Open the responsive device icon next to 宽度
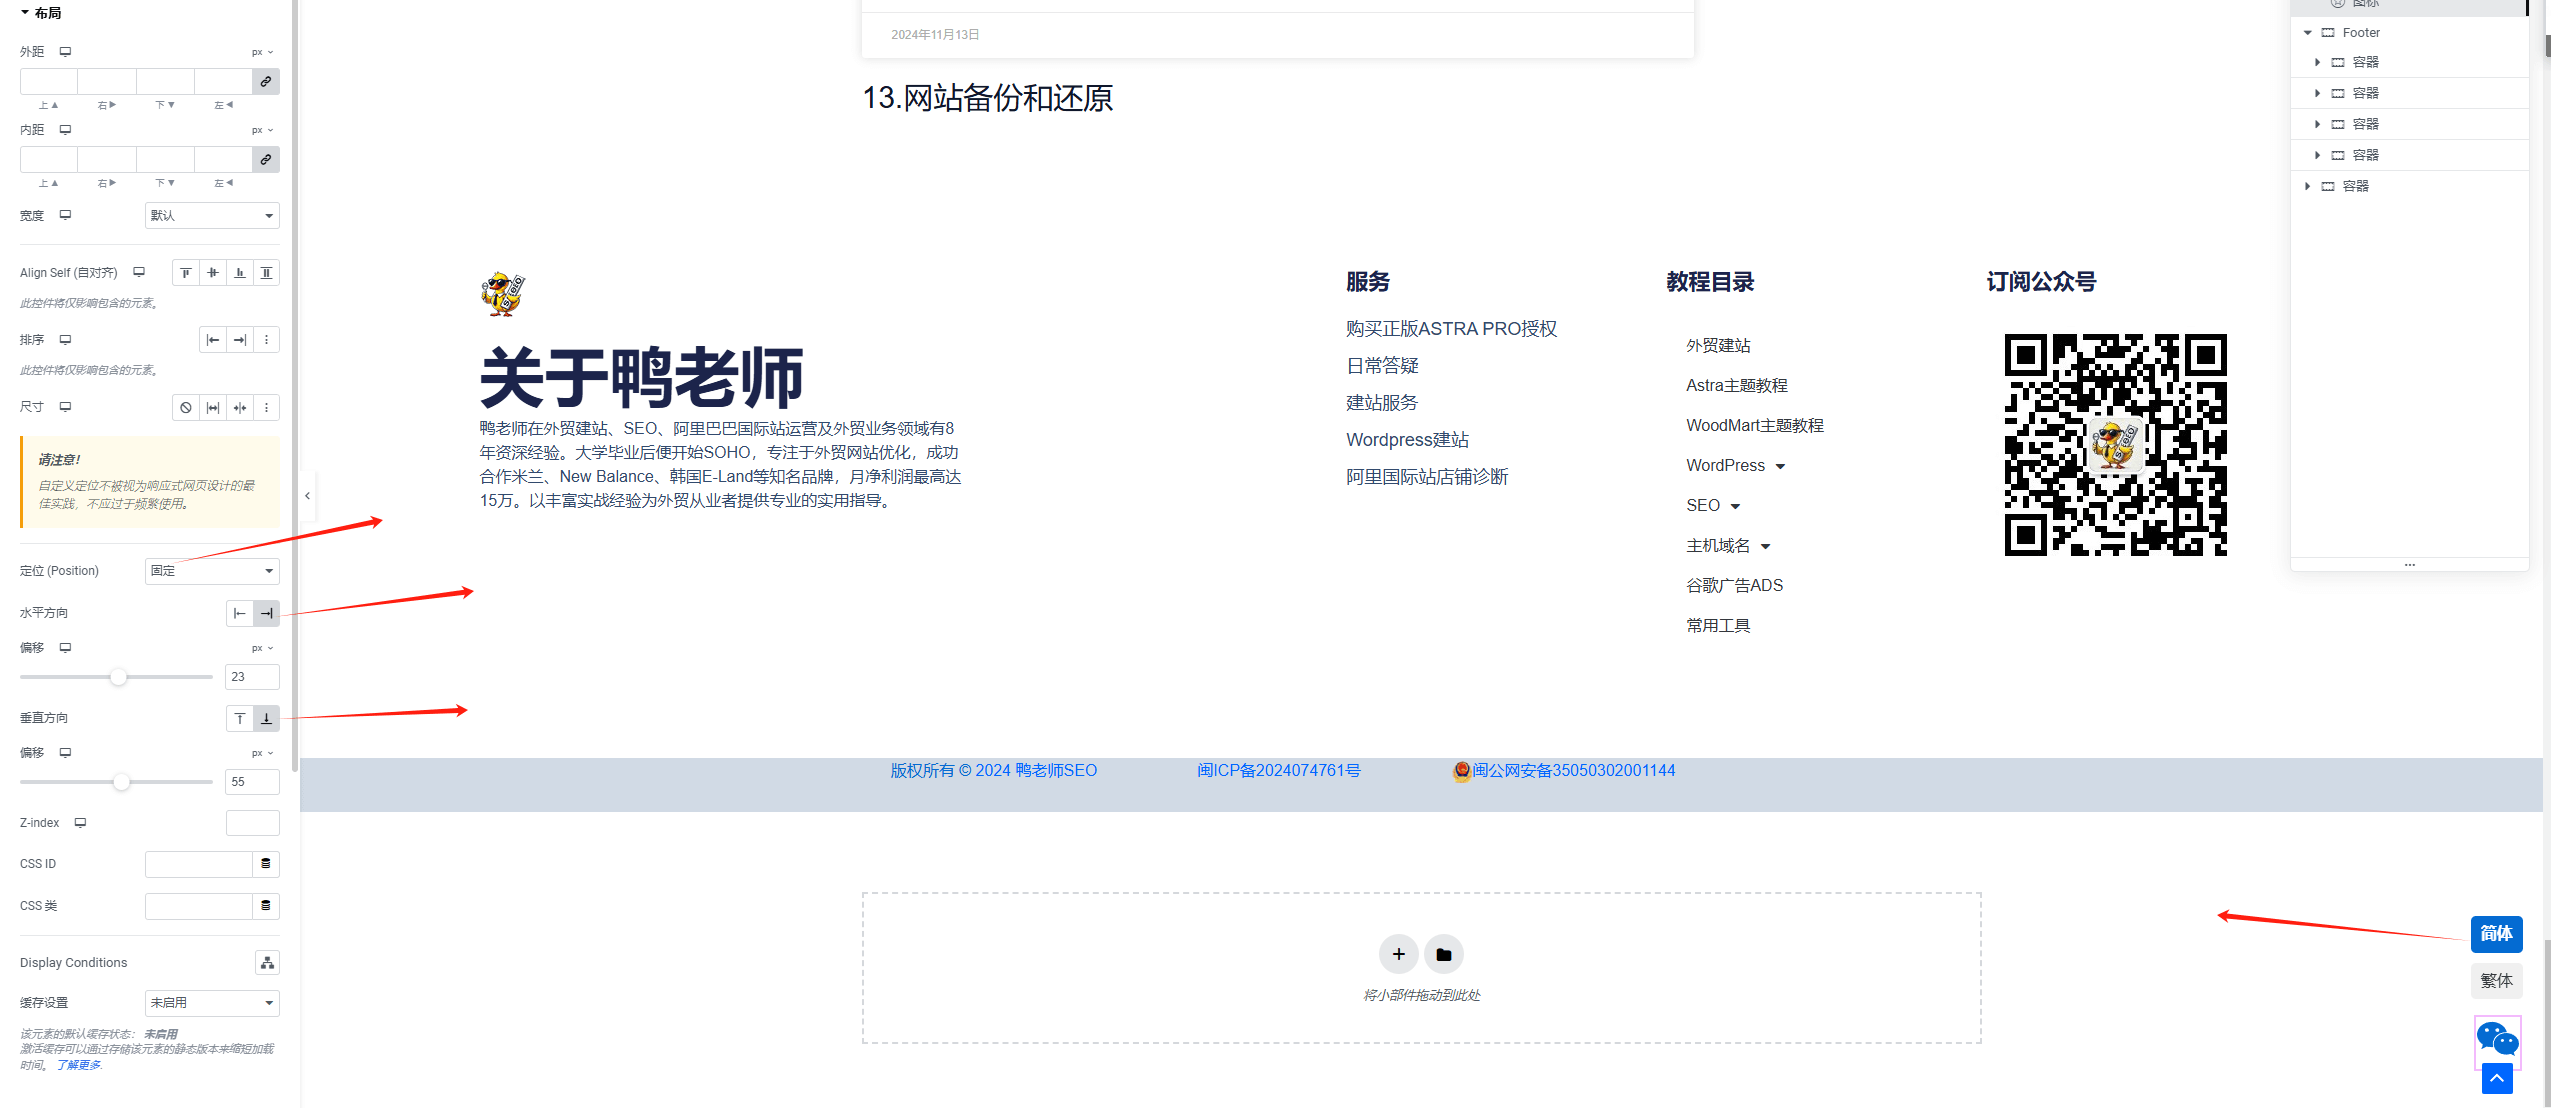 (x=65, y=215)
